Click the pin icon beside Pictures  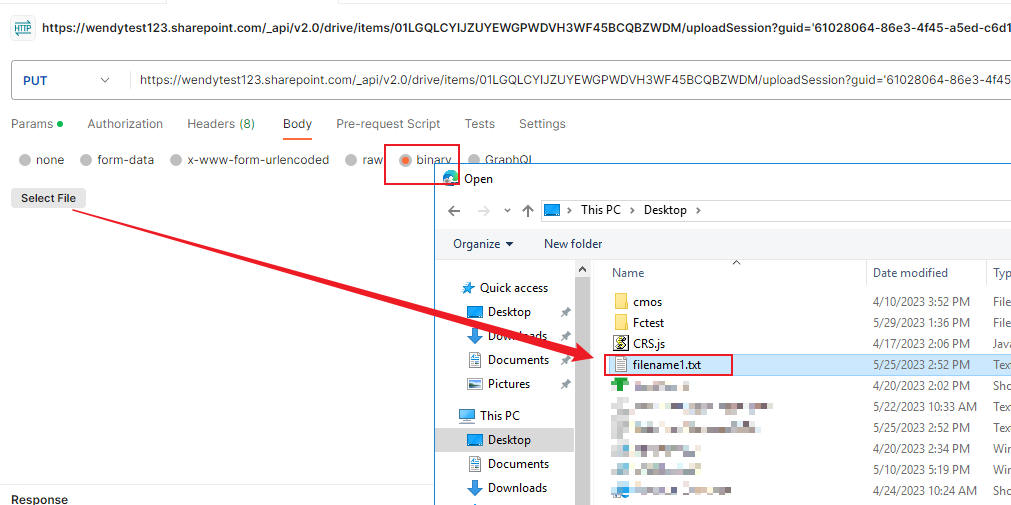(x=565, y=384)
